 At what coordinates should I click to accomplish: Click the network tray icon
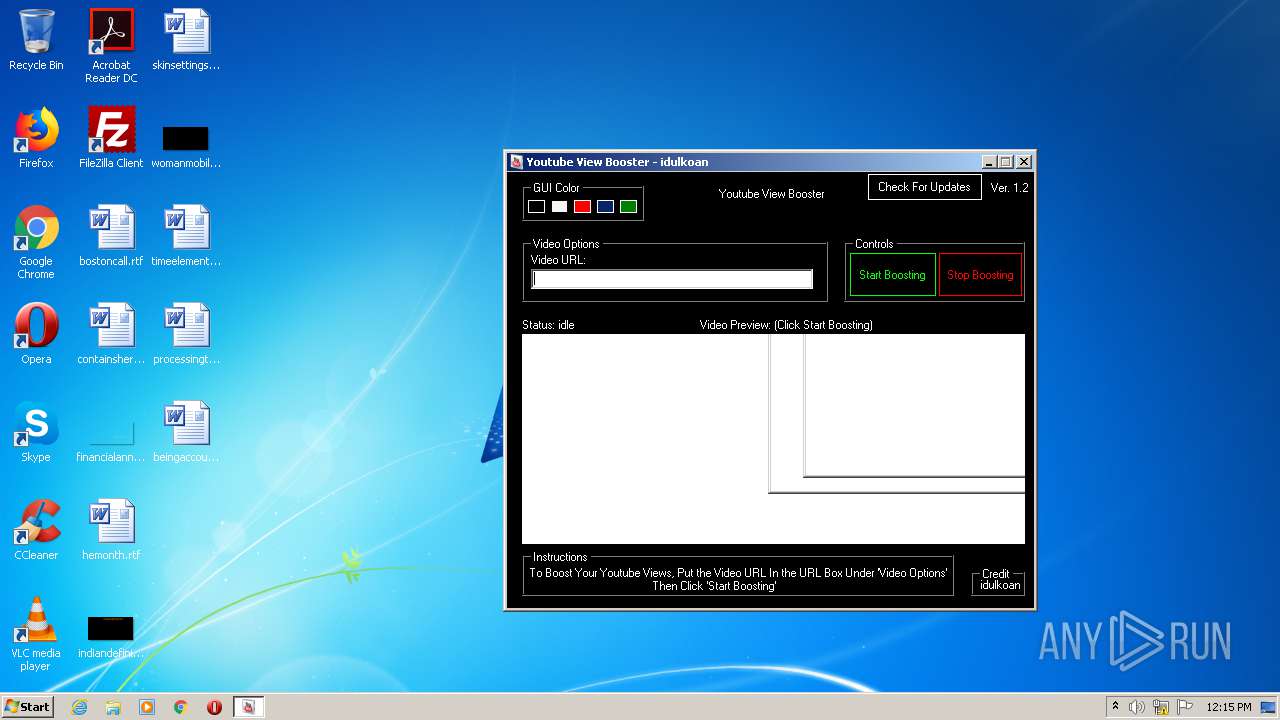1161,707
